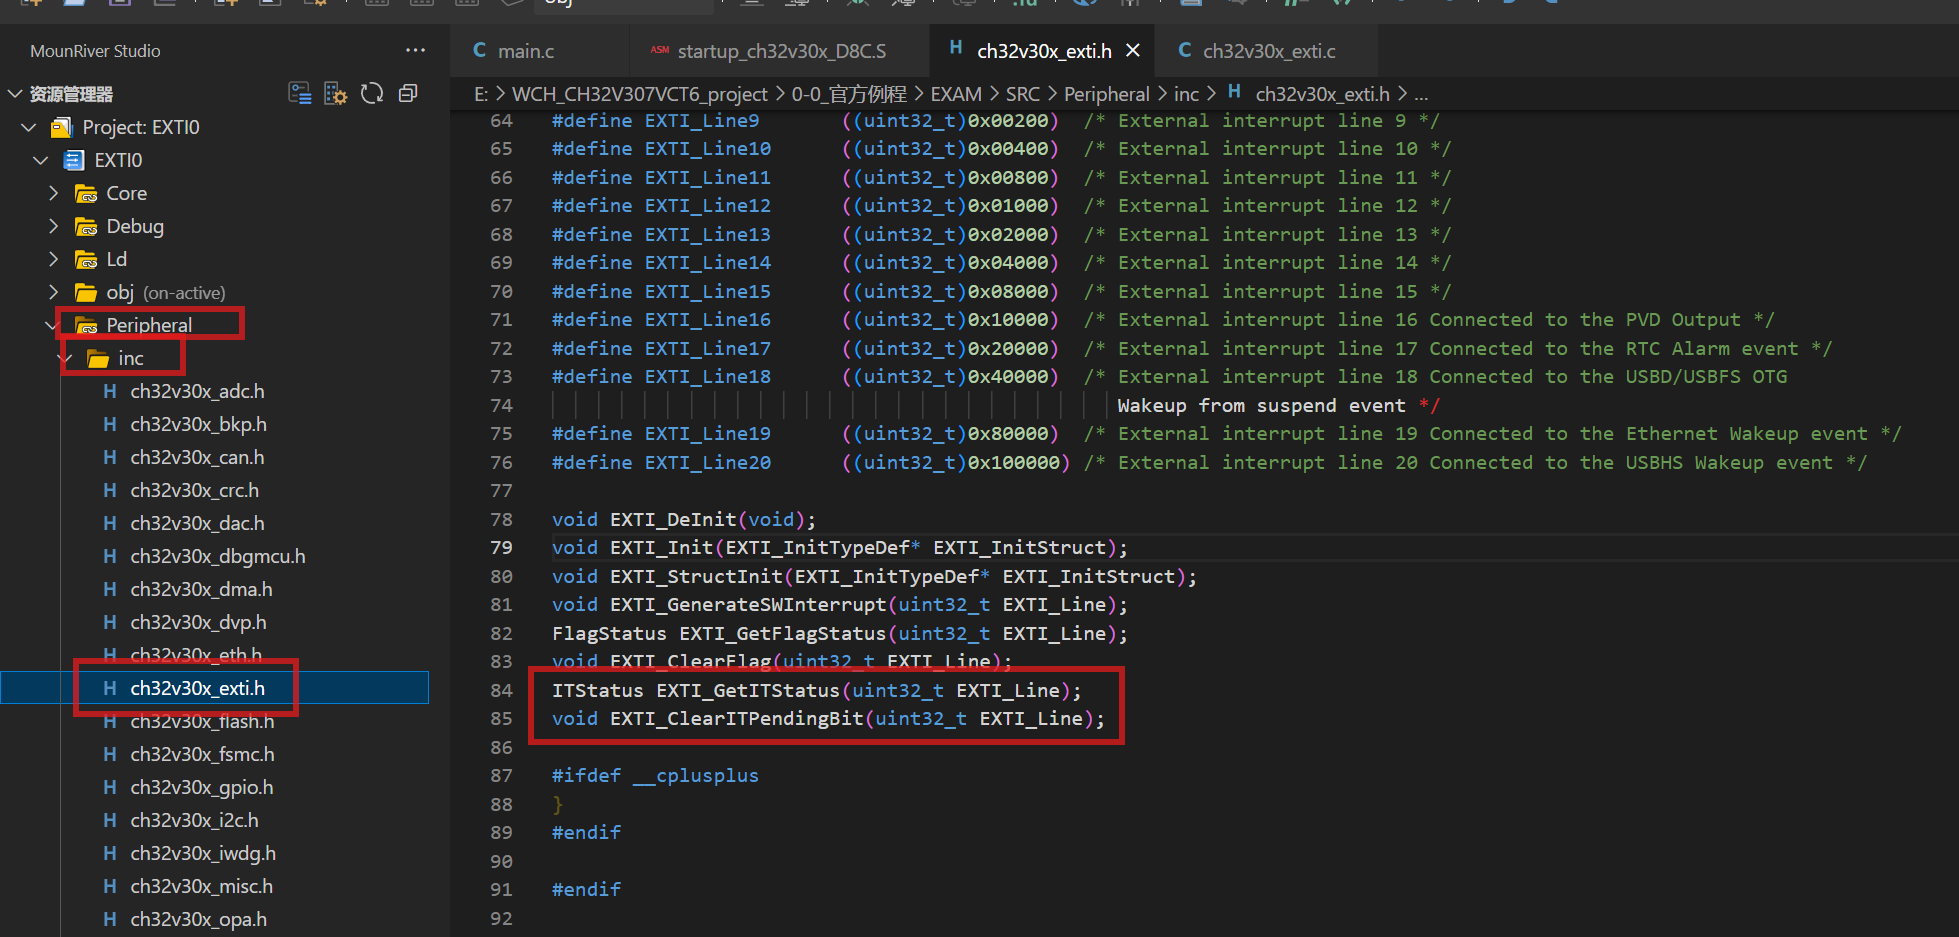1959x937 pixels.
Task: Collapse the 资源管理器 section chevron
Action: tap(15, 94)
